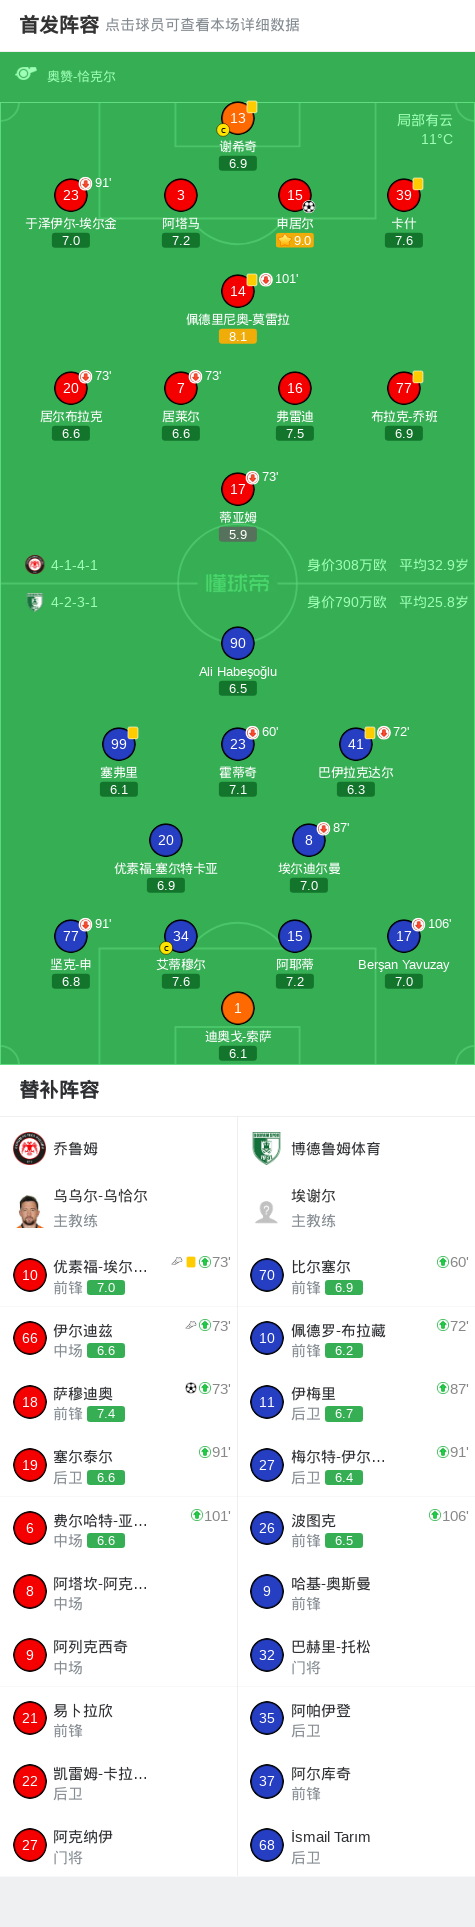Open 卡什 number 39 player circle
The height and width of the screenshot is (1927, 475).
pos(404,195)
